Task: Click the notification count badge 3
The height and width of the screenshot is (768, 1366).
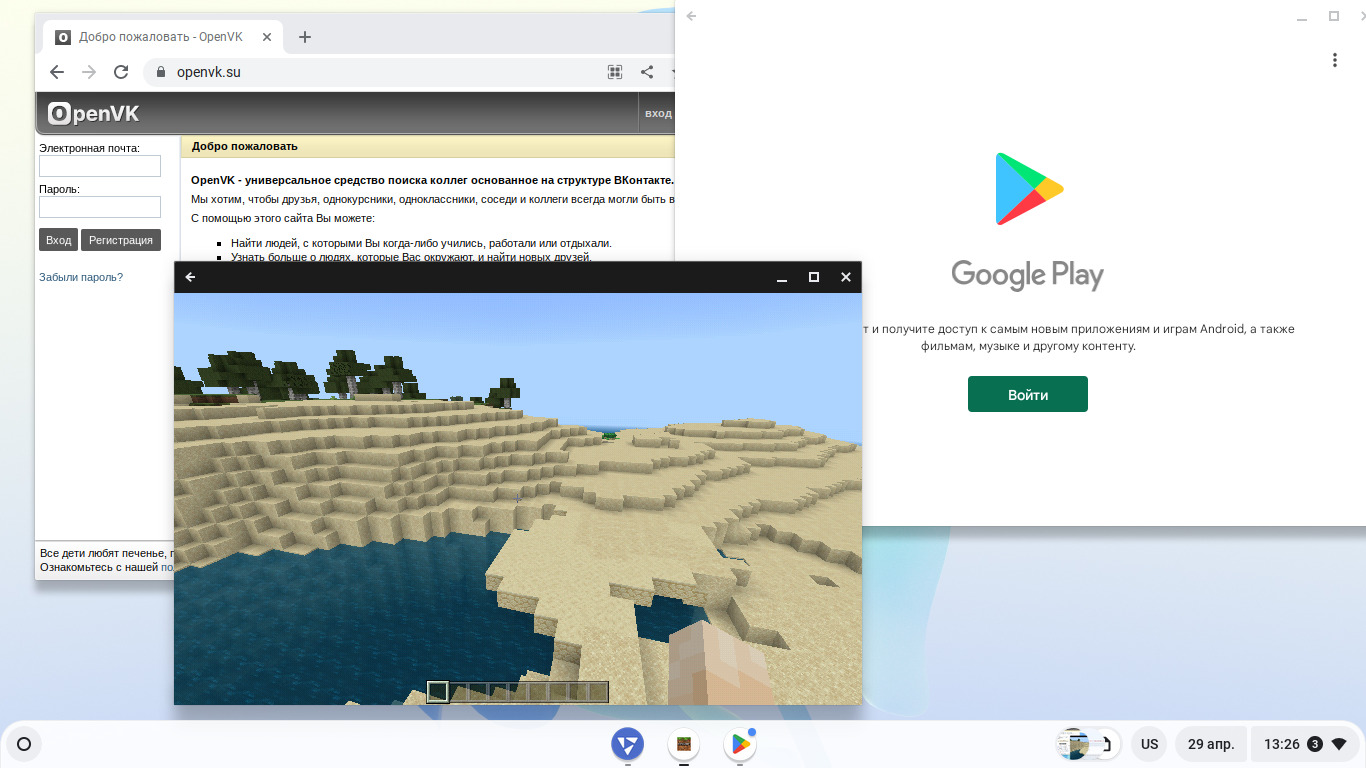Action: pyautogui.click(x=1315, y=744)
